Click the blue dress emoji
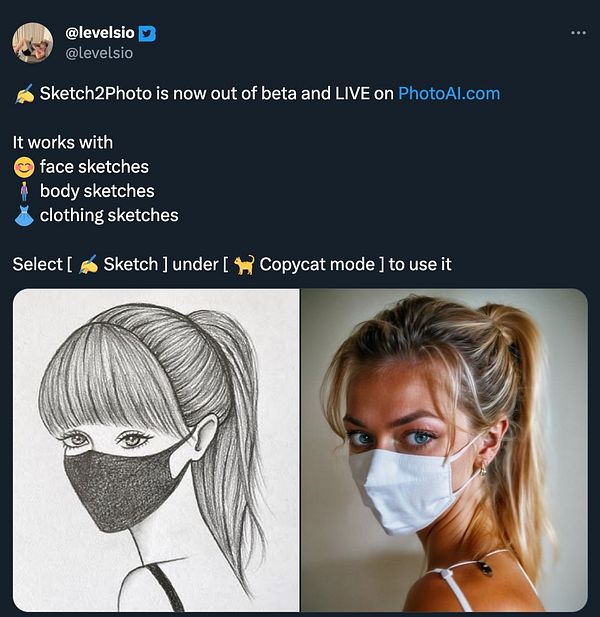 (24, 216)
